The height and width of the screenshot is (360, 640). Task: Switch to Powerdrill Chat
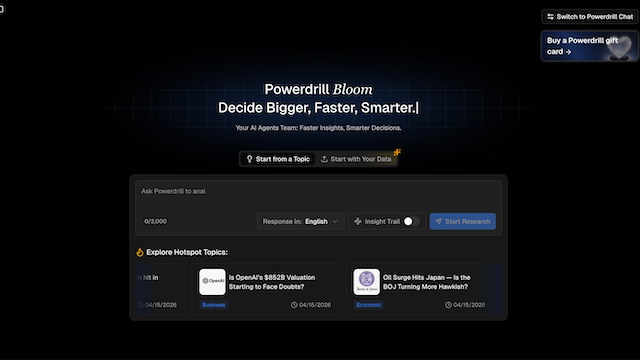point(590,17)
